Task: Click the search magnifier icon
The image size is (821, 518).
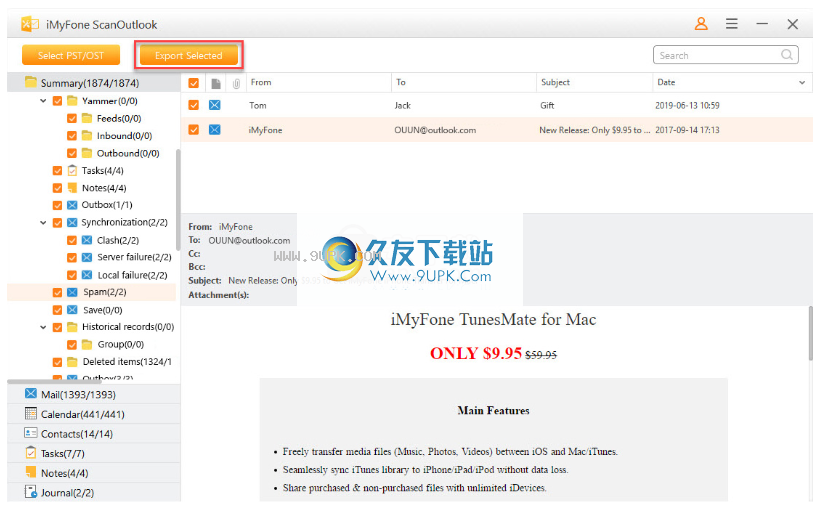Action: click(786, 54)
